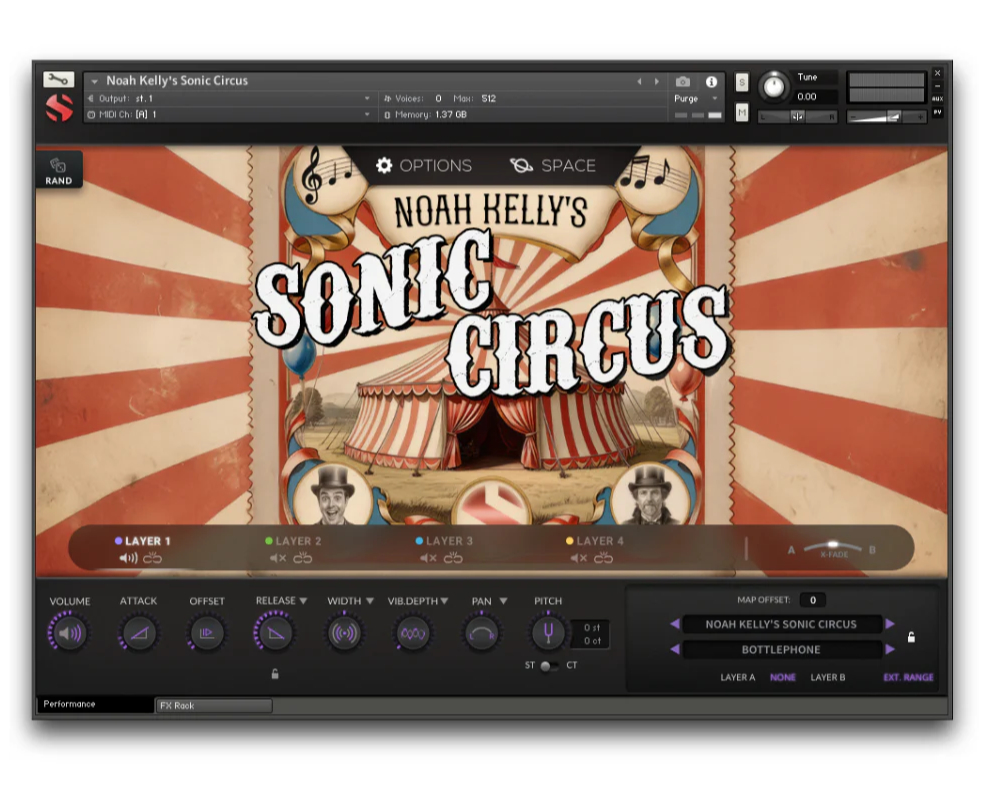Screen dimensions: 988x795
Task: Click the lock icon below Release knob
Action: tap(275, 674)
